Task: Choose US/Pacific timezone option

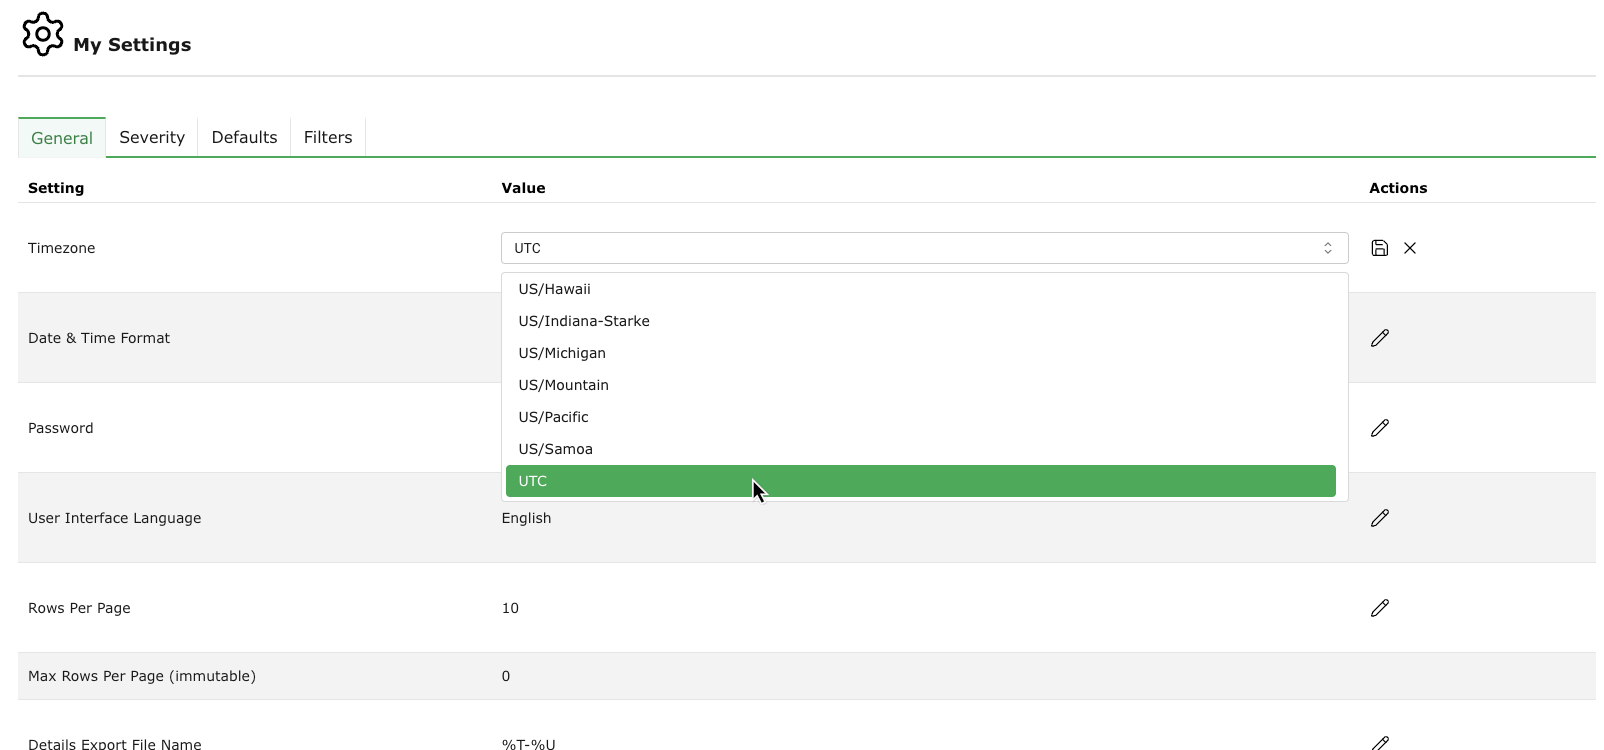Action: point(553,417)
